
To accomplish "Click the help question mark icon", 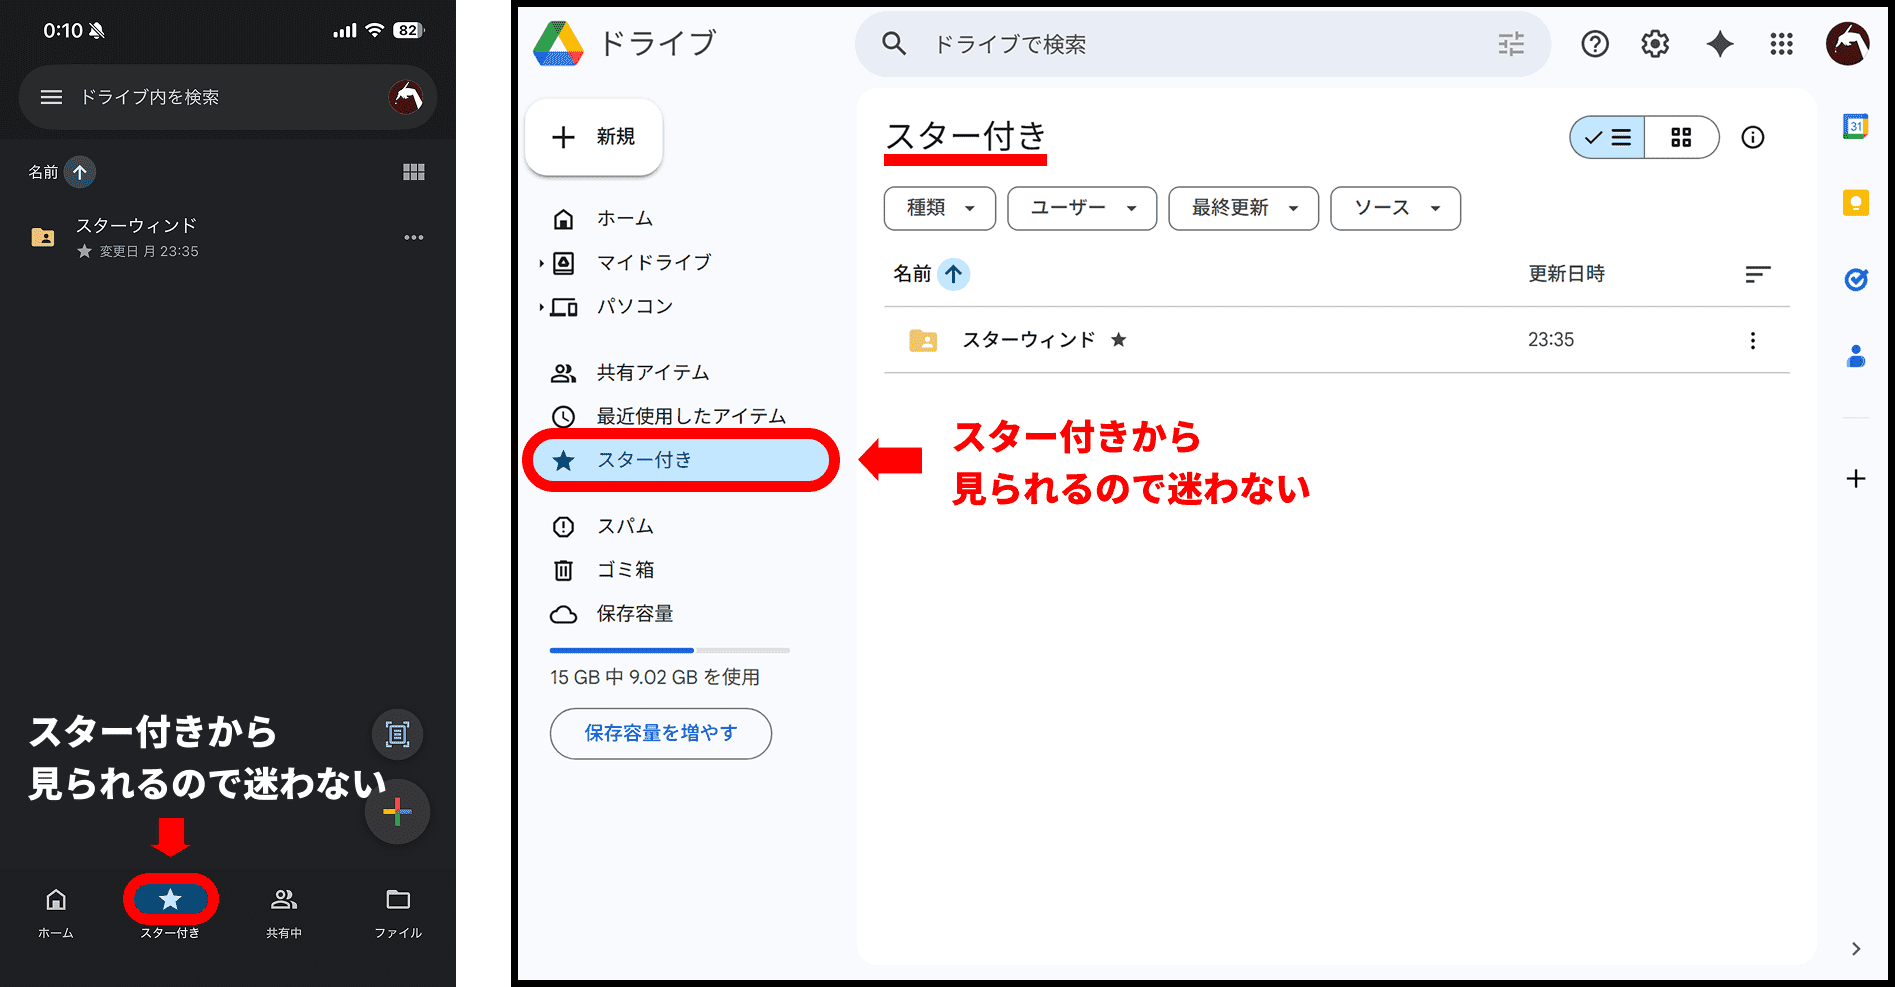I will point(1595,44).
